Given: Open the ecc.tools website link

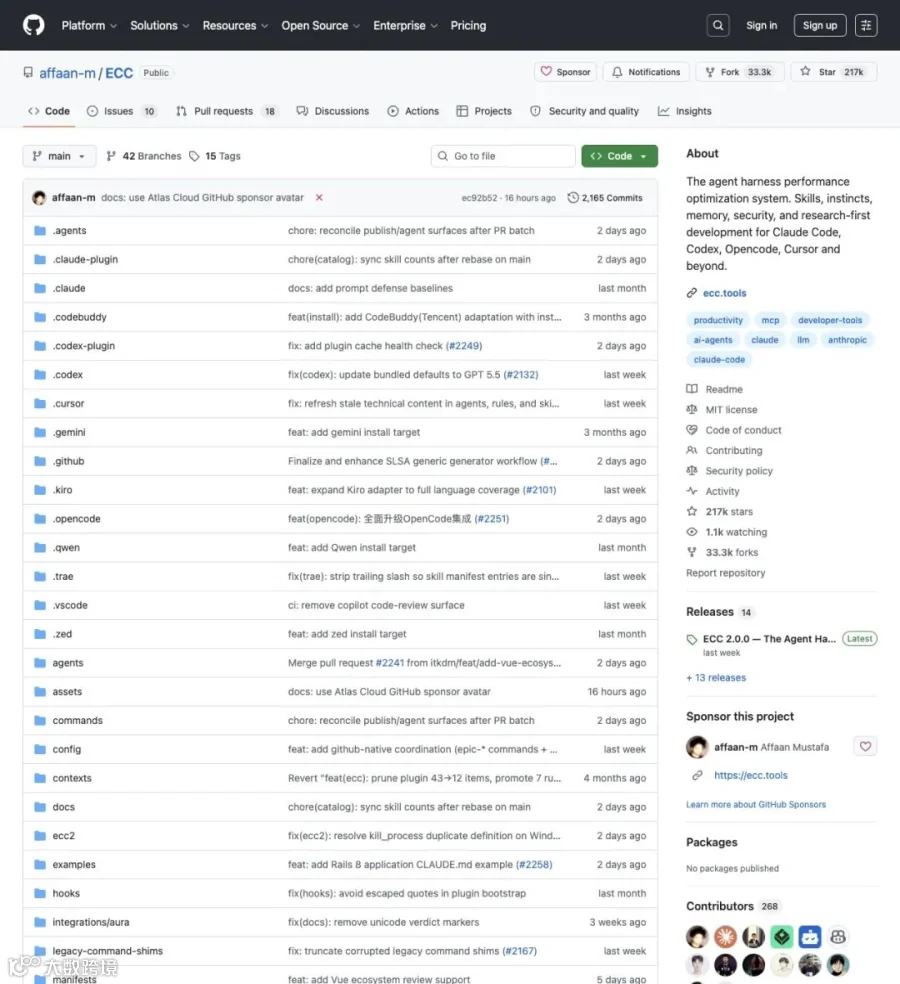Looking at the screenshot, I should [724, 293].
